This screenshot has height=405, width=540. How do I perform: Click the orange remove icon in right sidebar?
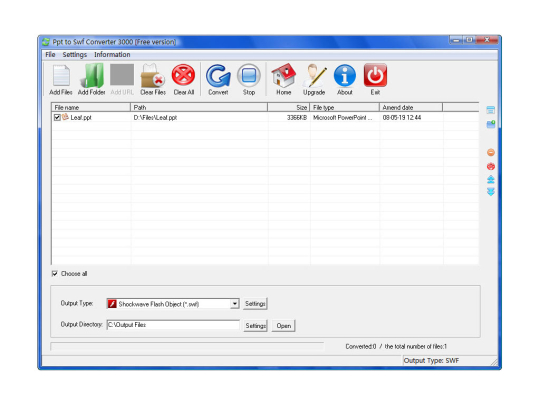click(x=491, y=152)
